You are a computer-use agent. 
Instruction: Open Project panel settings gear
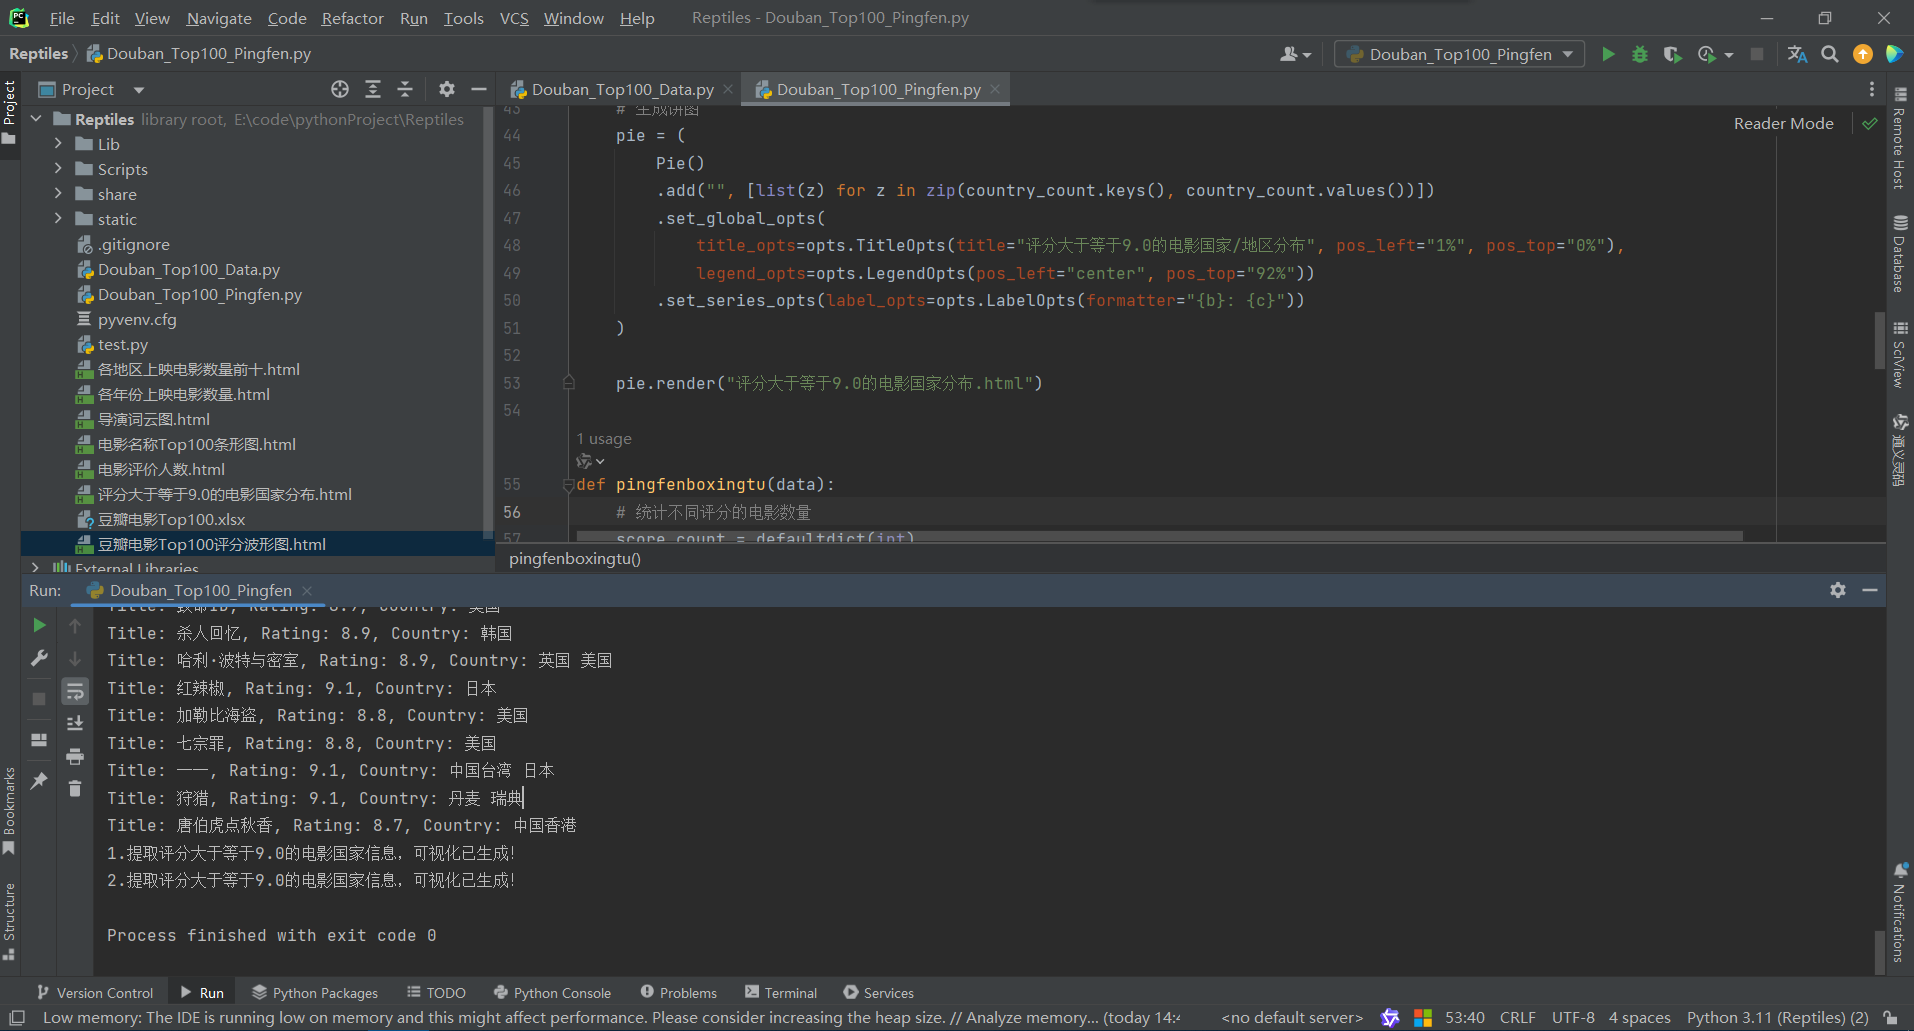coord(447,89)
